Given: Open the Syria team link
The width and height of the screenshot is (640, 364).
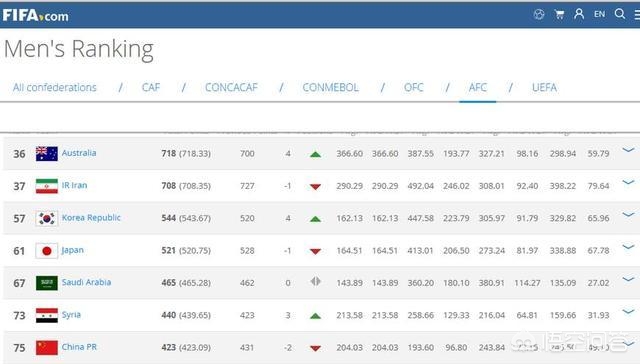Looking at the screenshot, I should click(71, 315).
